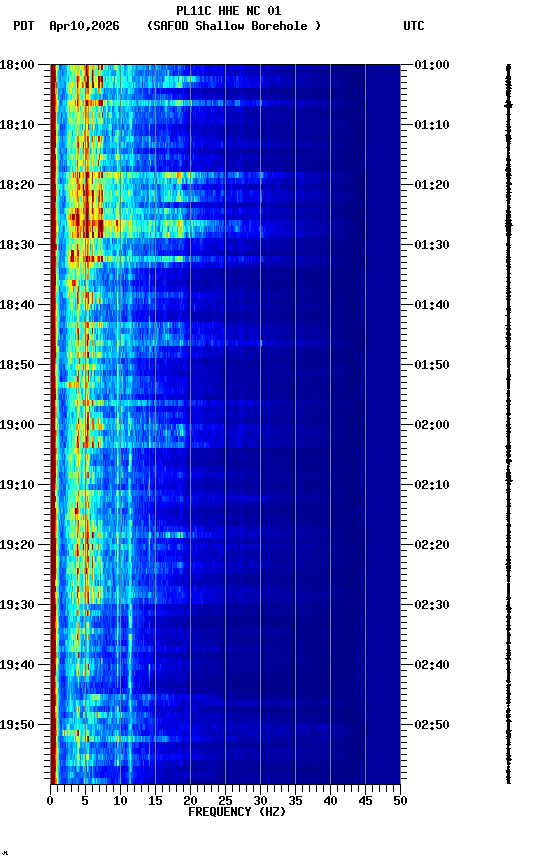Click the 19:00 PDT time tick label
The height and width of the screenshot is (864, 552).
coord(17,425)
